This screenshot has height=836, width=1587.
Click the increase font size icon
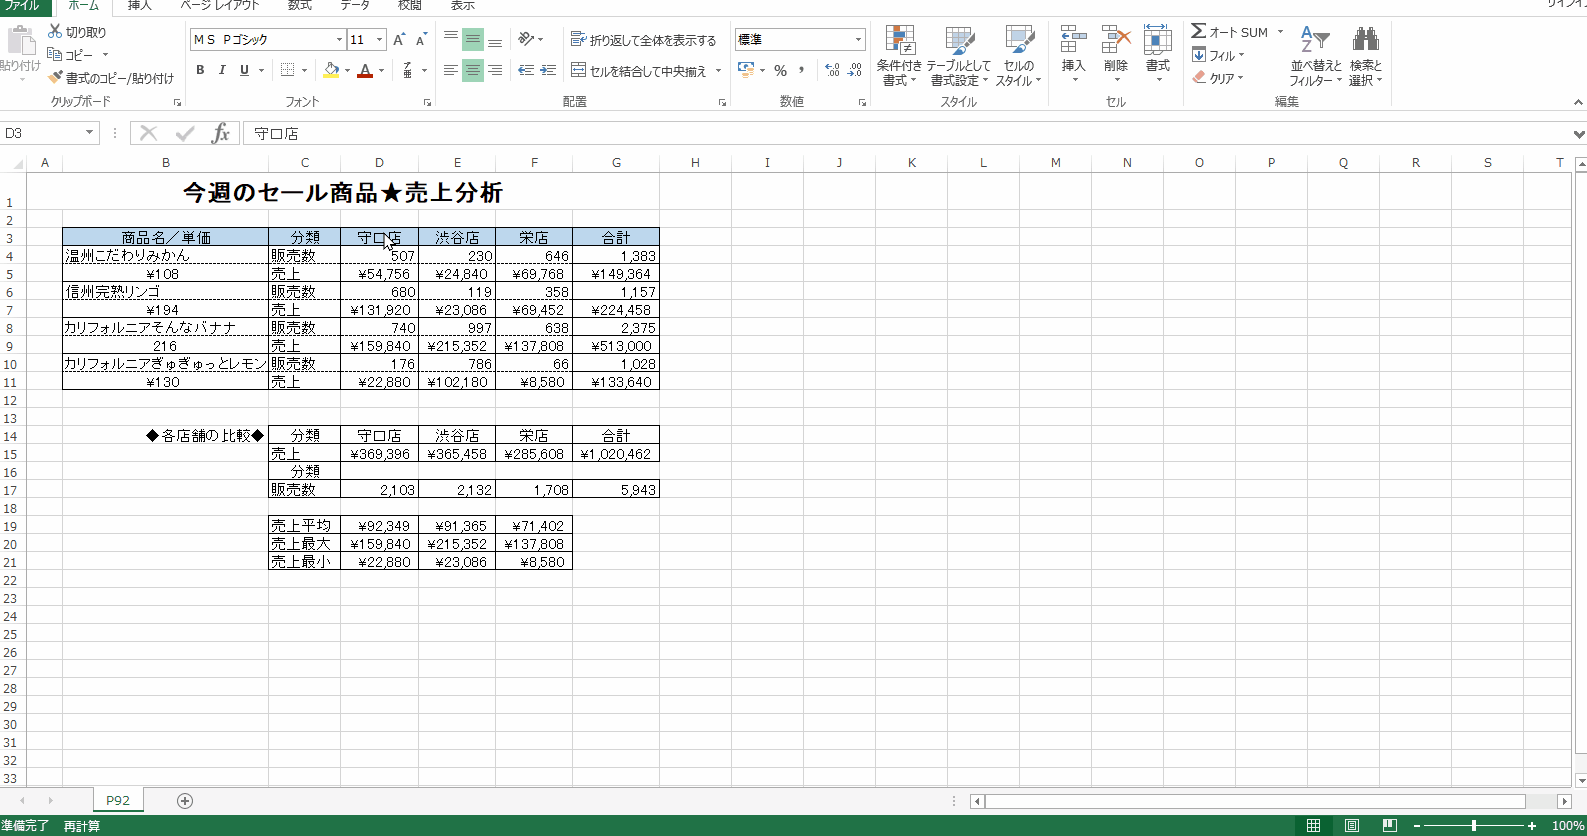click(x=399, y=40)
